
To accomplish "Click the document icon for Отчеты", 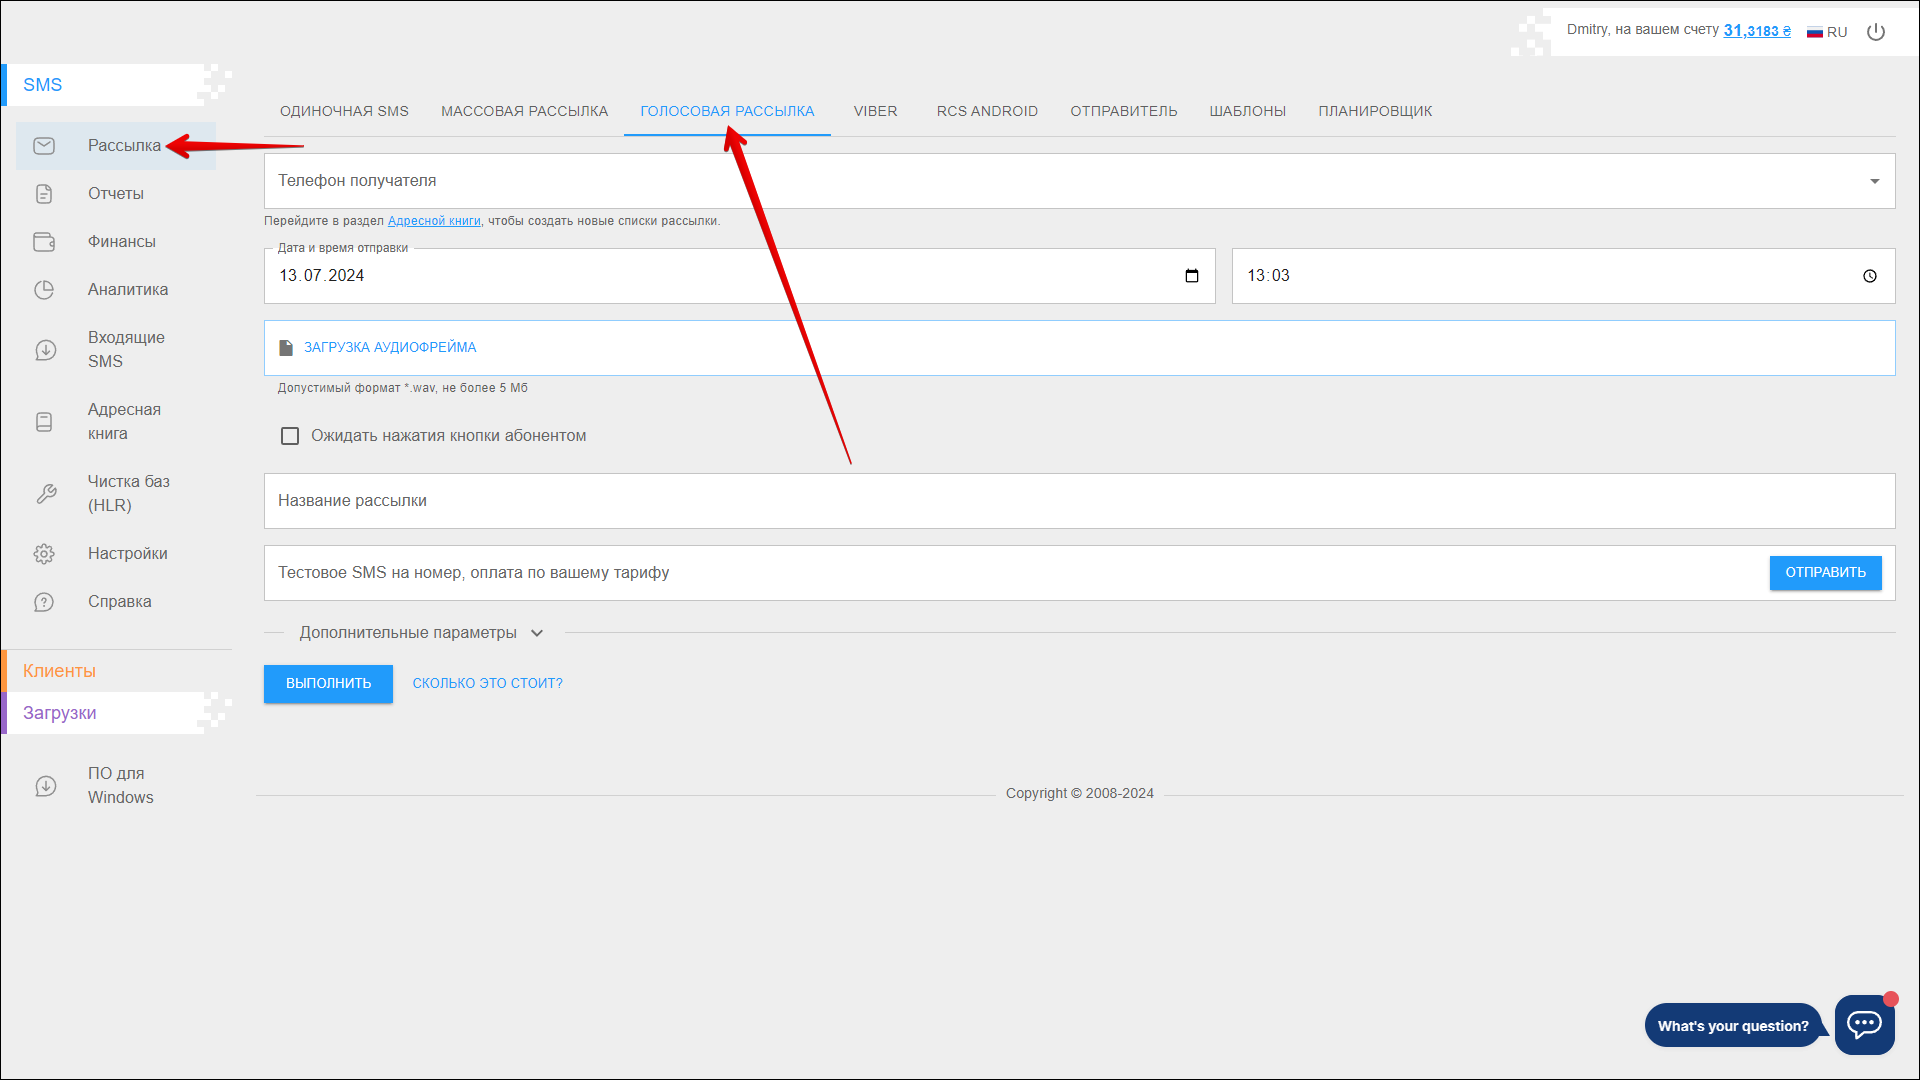I will [44, 194].
